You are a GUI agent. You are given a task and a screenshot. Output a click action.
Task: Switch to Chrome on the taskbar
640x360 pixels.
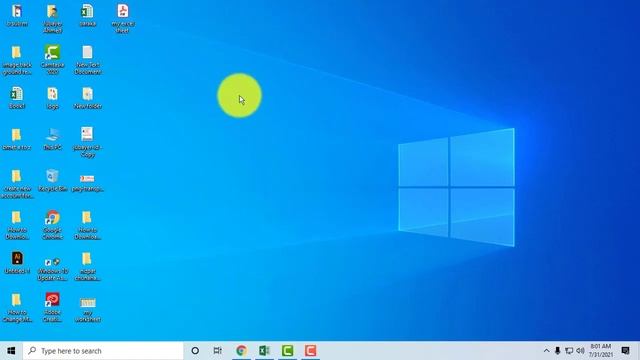(241, 351)
